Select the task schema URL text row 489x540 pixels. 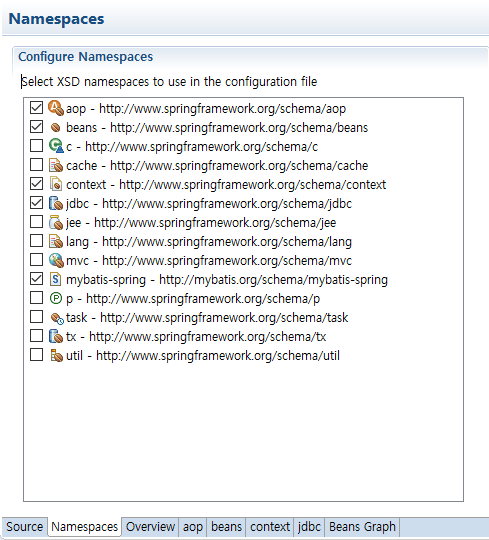[207, 318]
